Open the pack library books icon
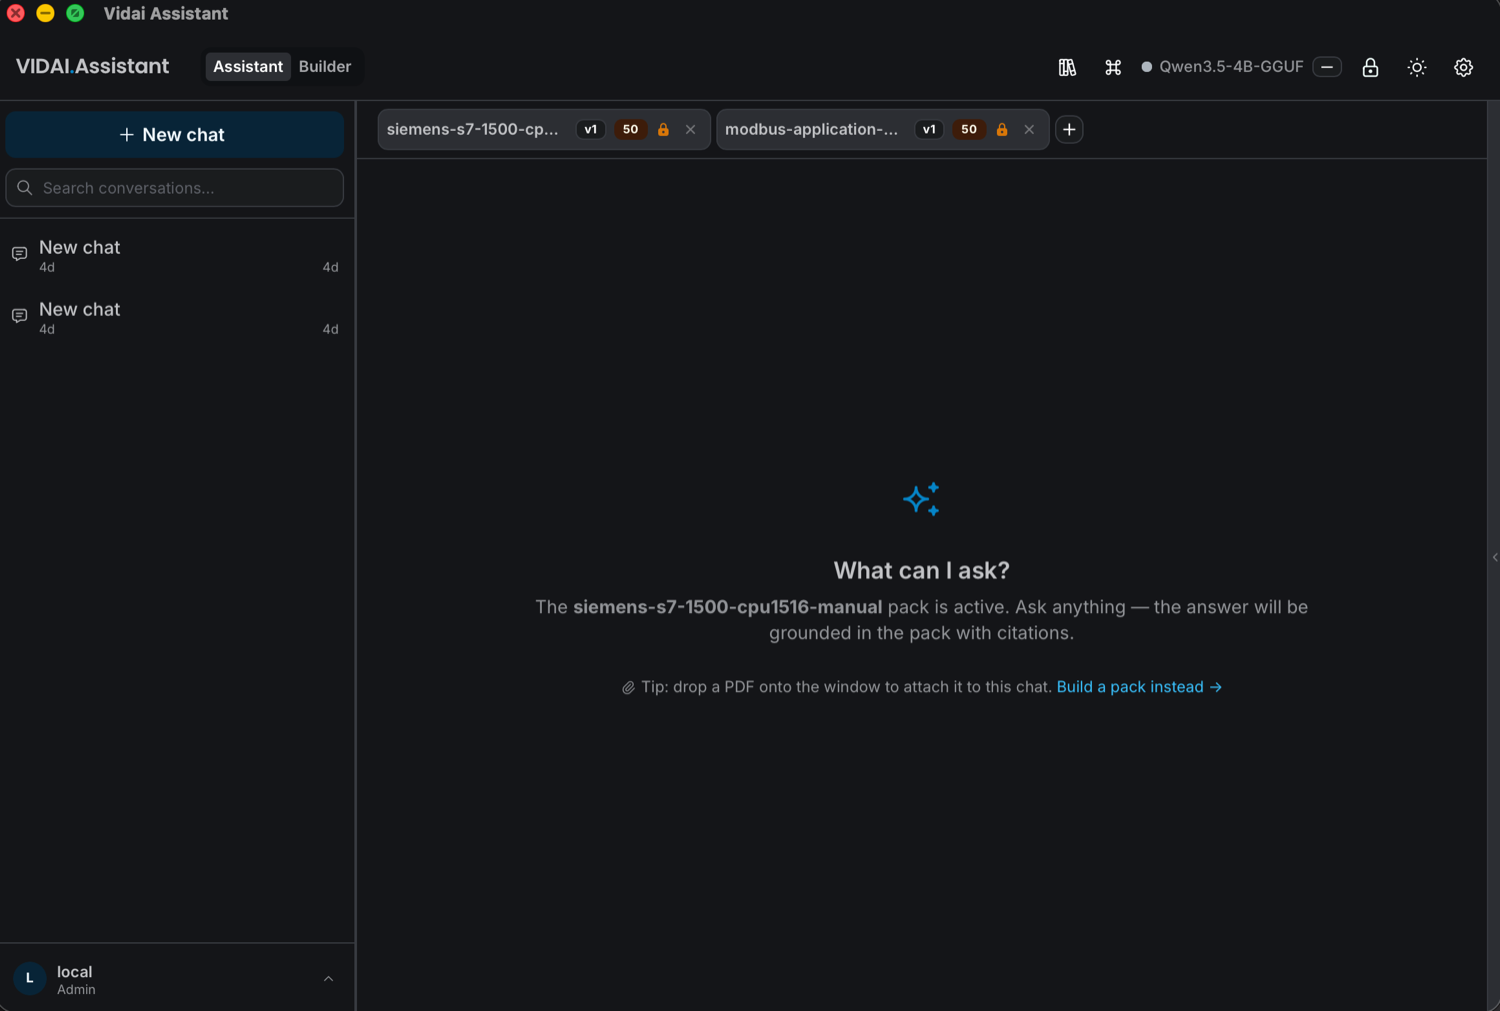Image resolution: width=1500 pixels, height=1011 pixels. (x=1067, y=67)
